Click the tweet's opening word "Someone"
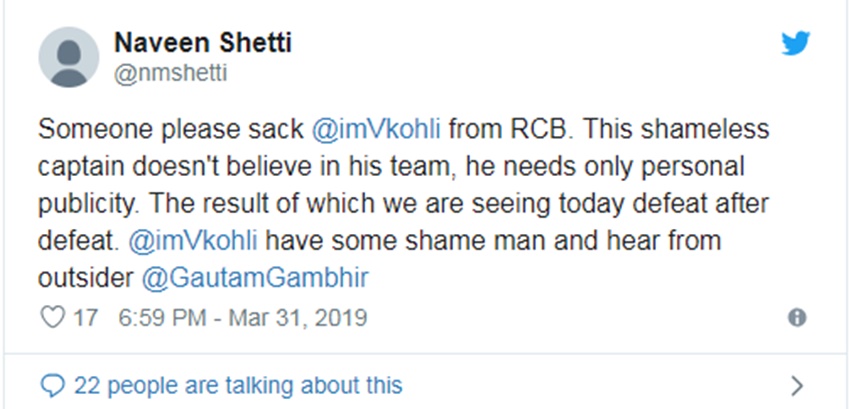 [88, 130]
